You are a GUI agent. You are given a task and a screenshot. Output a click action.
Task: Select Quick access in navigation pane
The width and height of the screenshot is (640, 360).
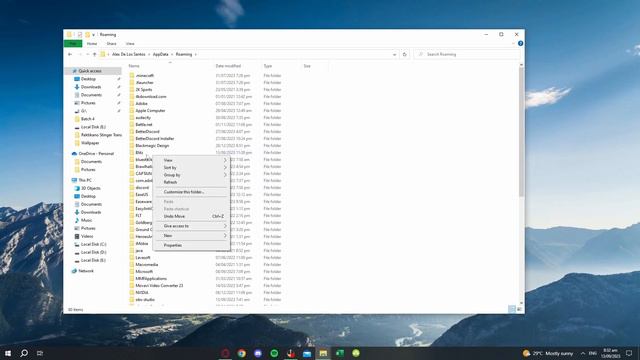pyautogui.click(x=90, y=71)
